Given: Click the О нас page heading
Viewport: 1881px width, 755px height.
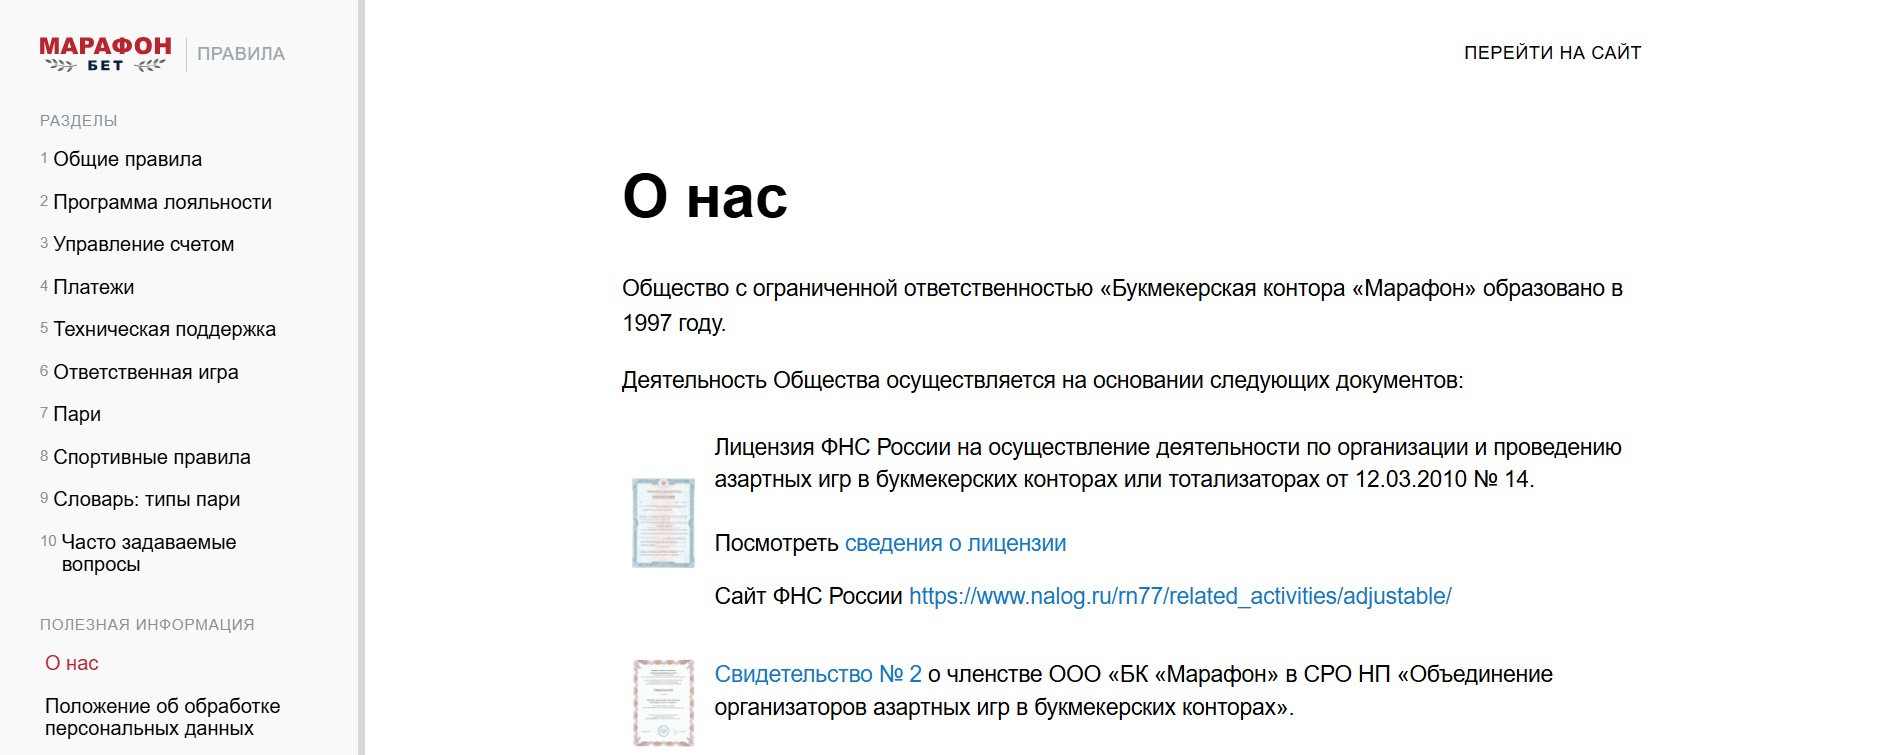Looking at the screenshot, I should click(x=705, y=196).
